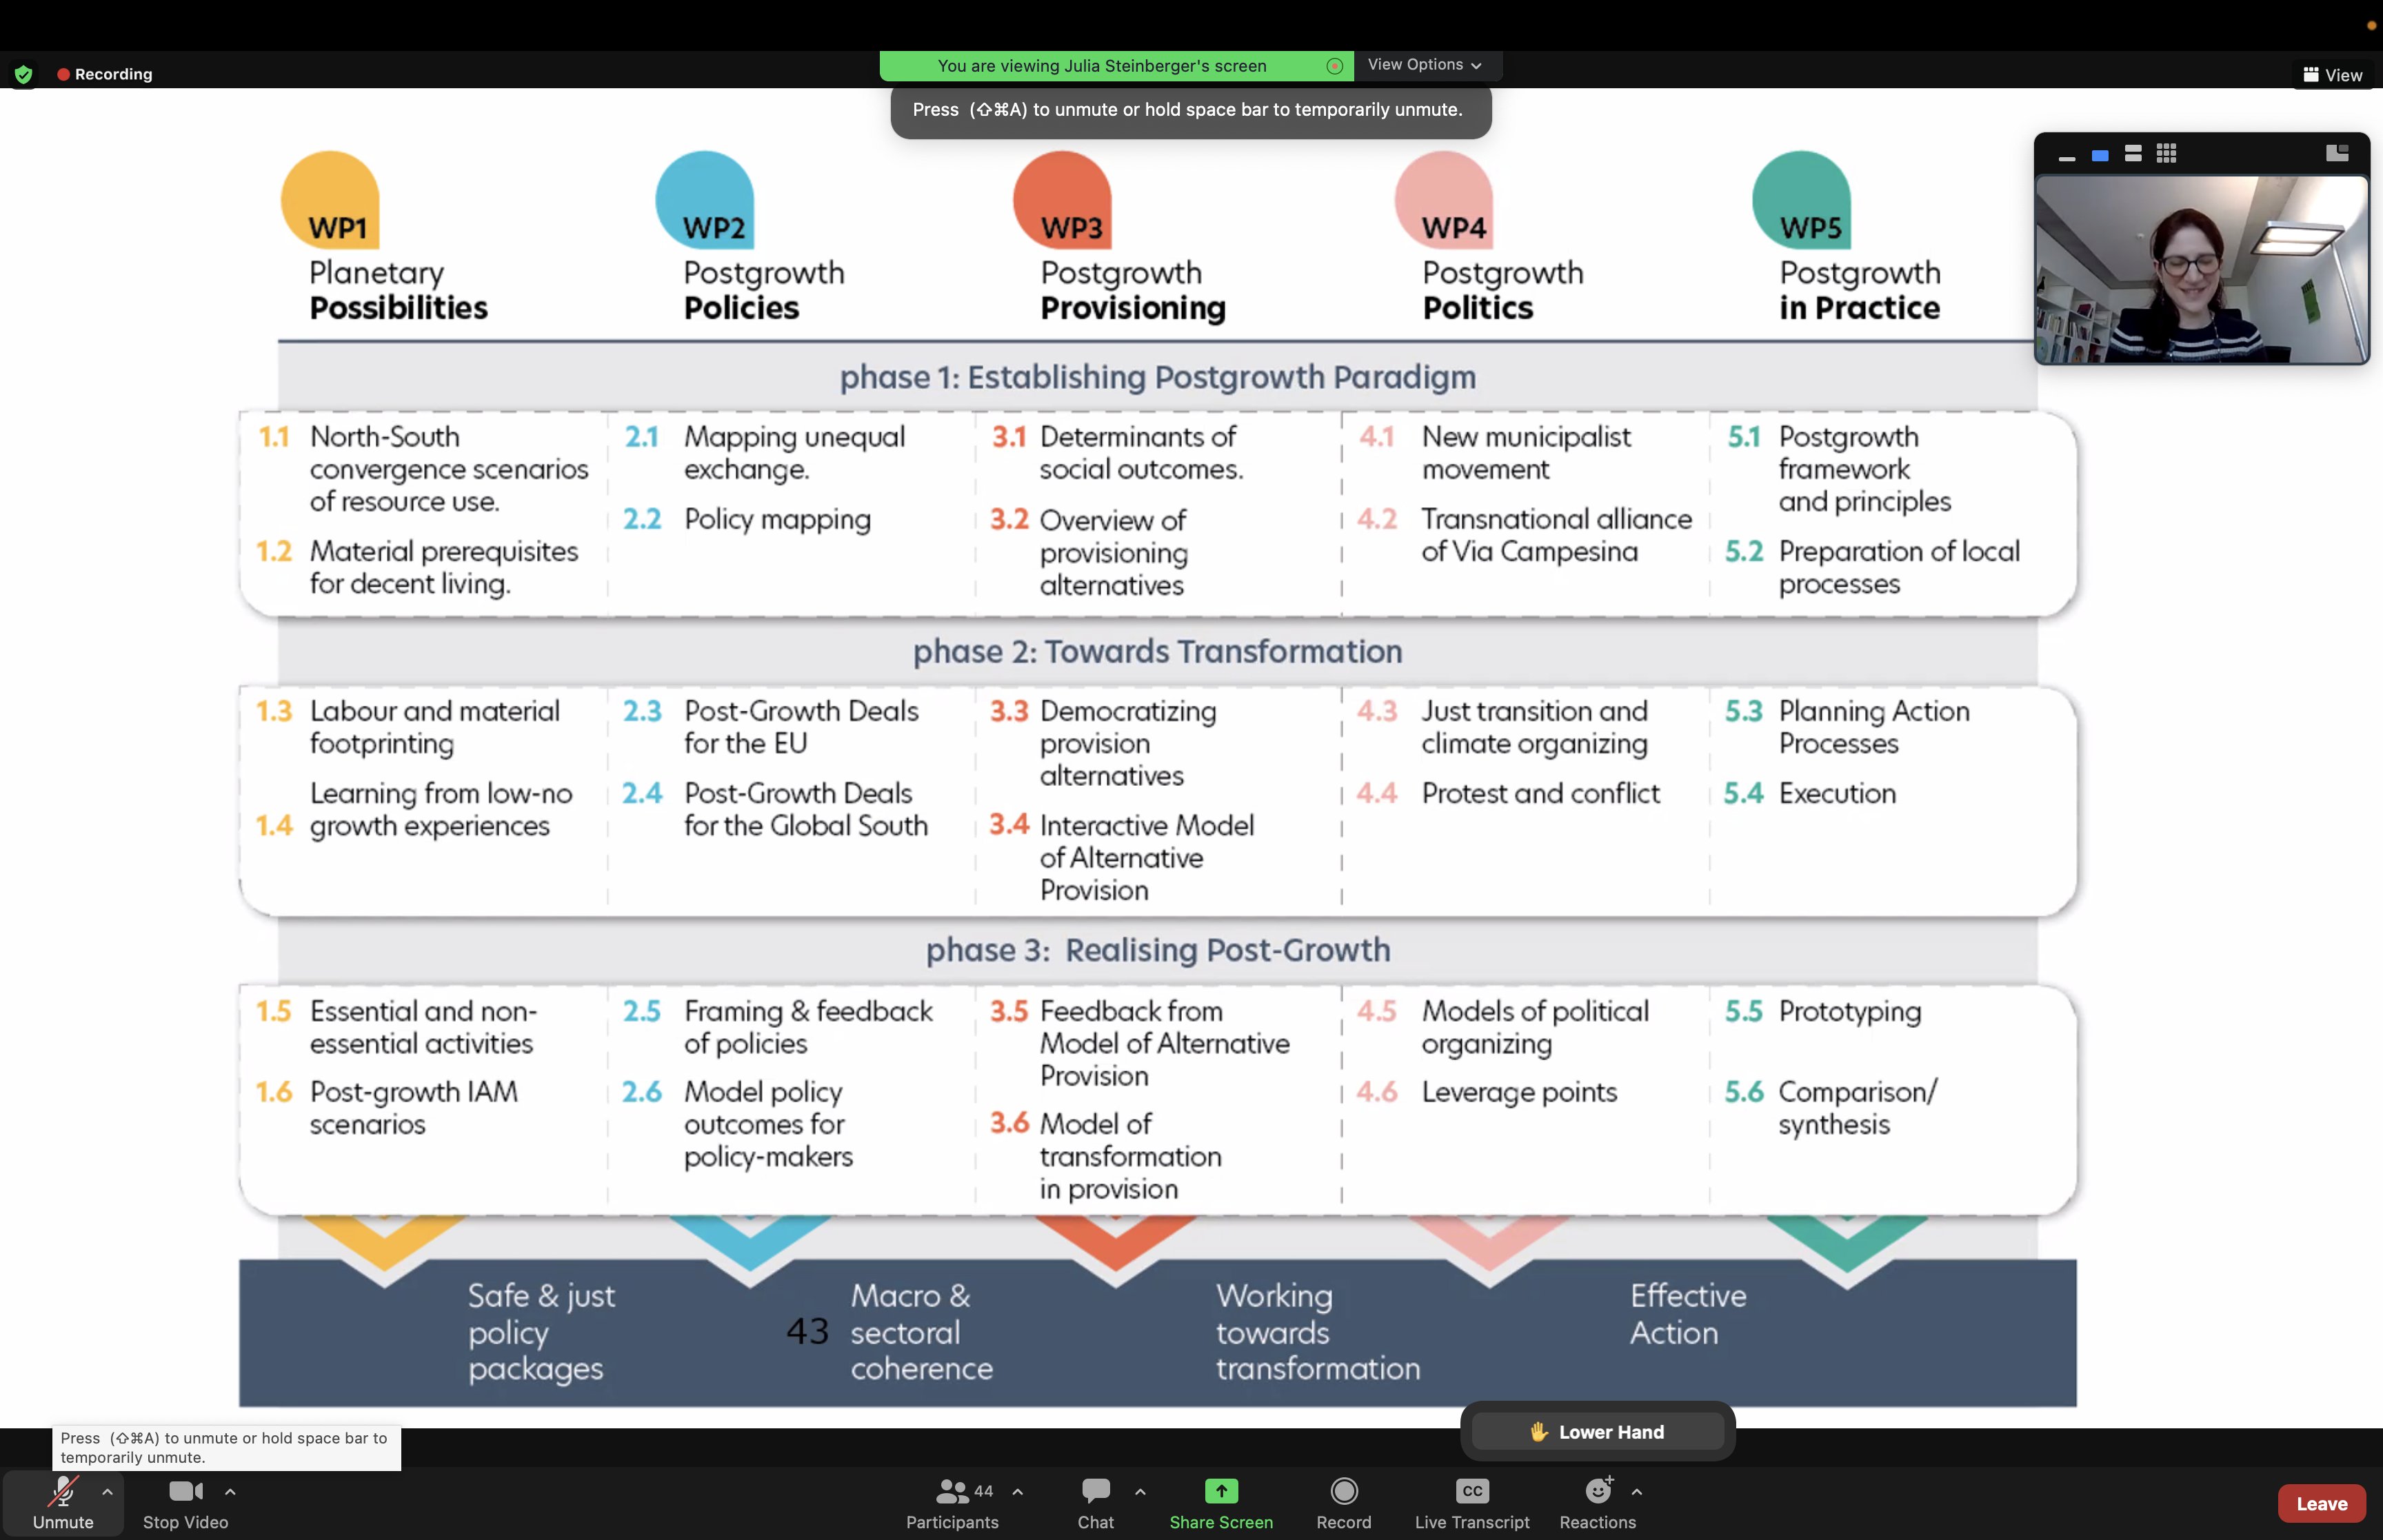Click 'Safe & just policy packages' footer text
The height and width of the screenshot is (1540, 2383).
[x=541, y=1332]
